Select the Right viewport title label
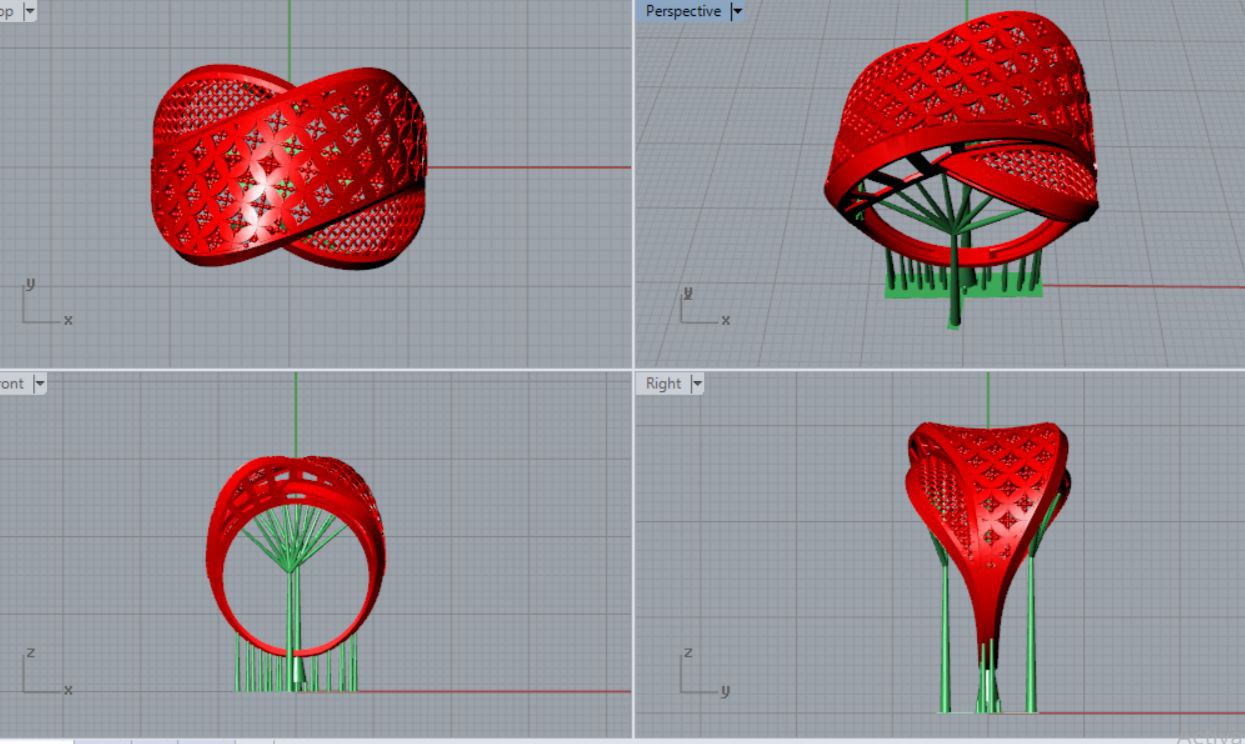 click(x=663, y=383)
